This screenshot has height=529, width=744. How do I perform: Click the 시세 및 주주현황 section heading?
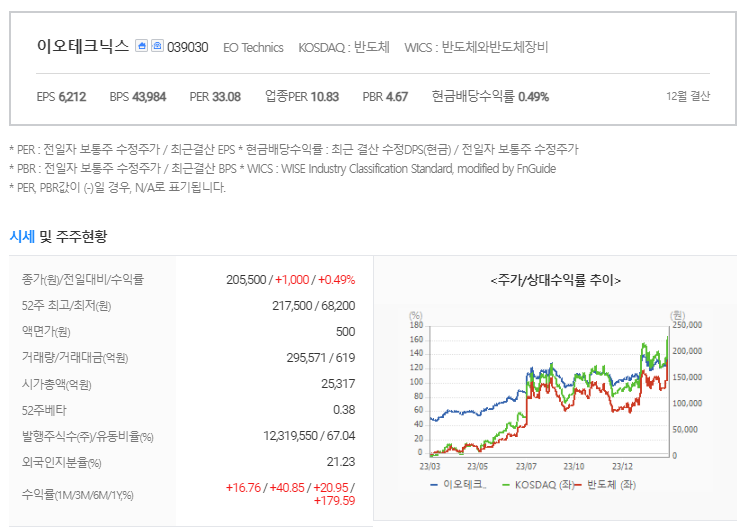click(x=58, y=236)
